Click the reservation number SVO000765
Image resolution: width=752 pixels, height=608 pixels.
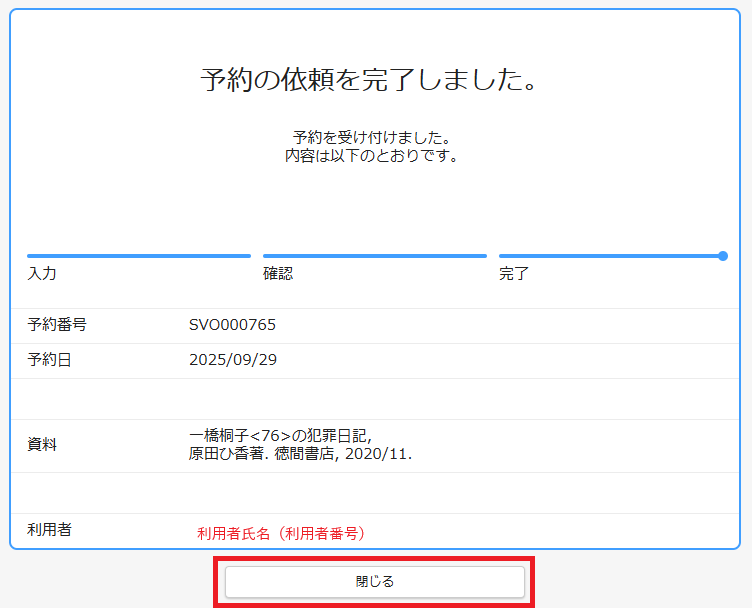click(x=232, y=324)
